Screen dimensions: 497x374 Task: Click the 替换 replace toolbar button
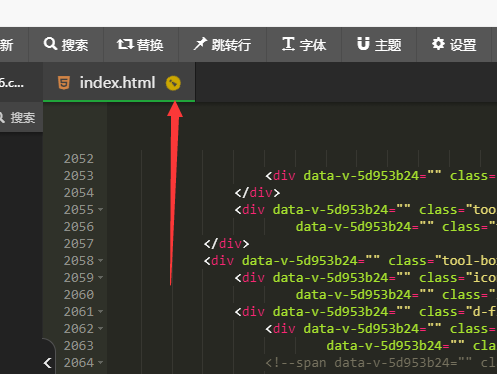[x=141, y=45]
